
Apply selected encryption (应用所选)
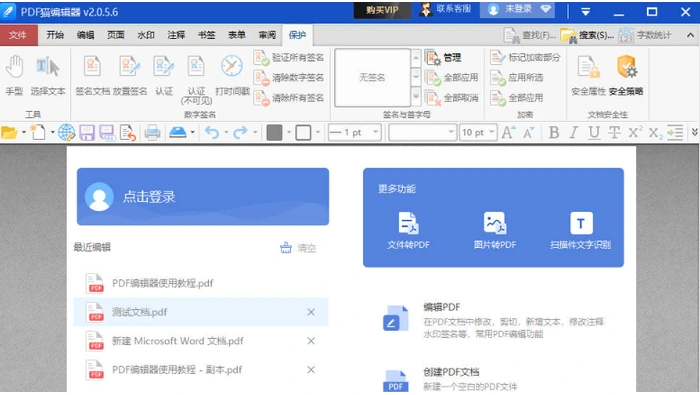coord(517,78)
